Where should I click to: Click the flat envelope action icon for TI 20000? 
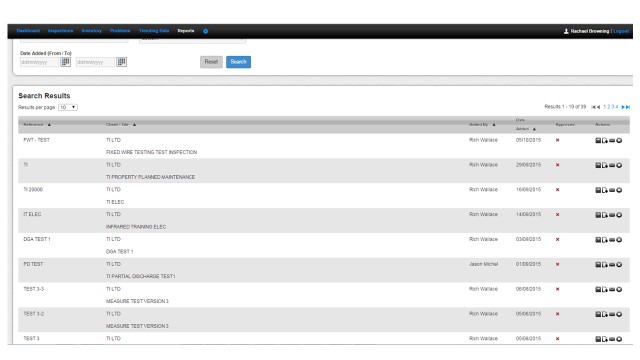point(612,190)
